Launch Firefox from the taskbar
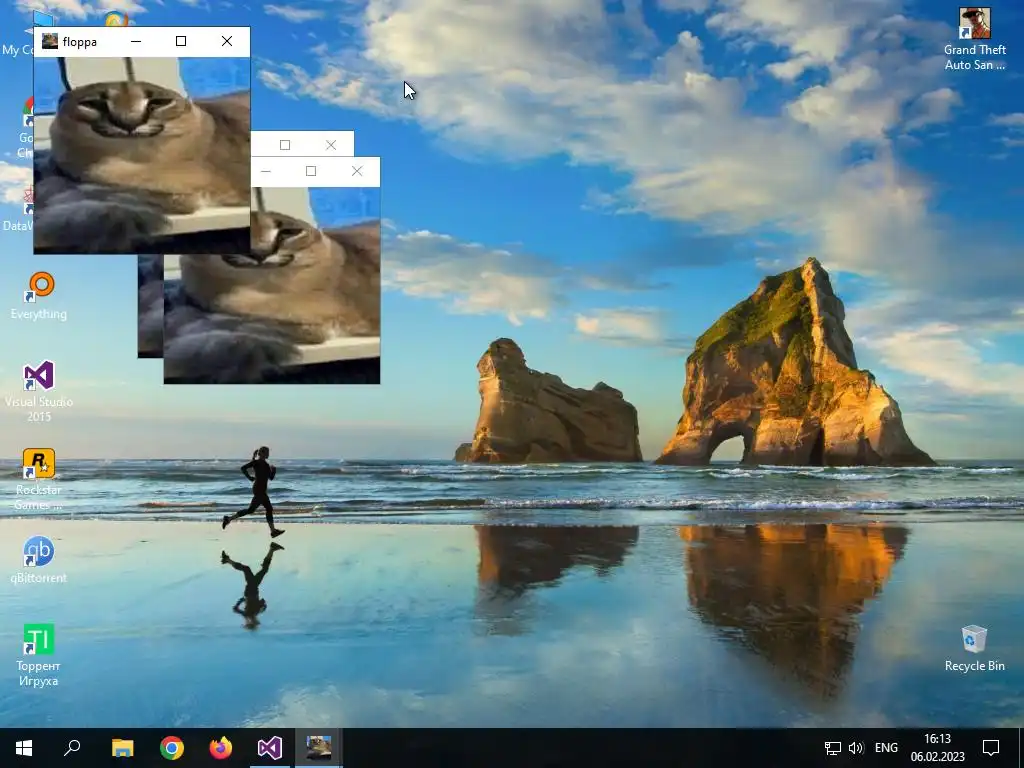This screenshot has height=768, width=1024. click(x=221, y=748)
